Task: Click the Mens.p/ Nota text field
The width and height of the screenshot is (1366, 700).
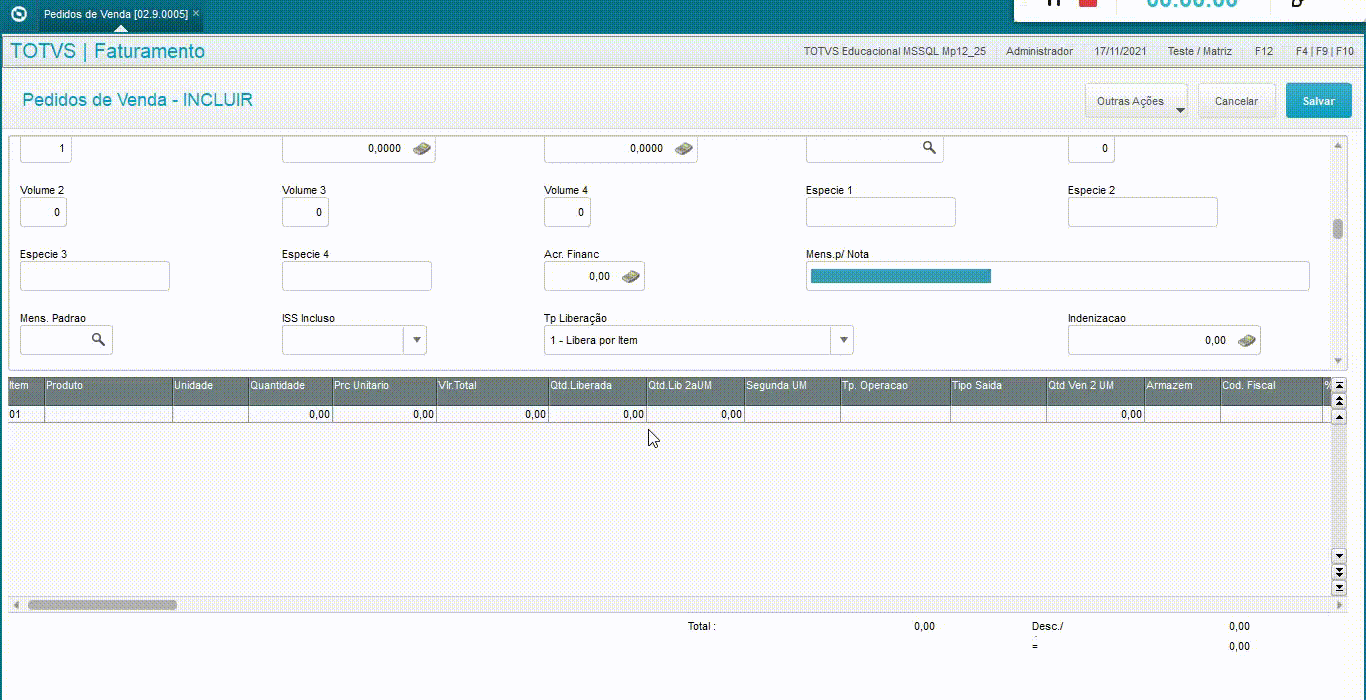Action: (x=1057, y=276)
